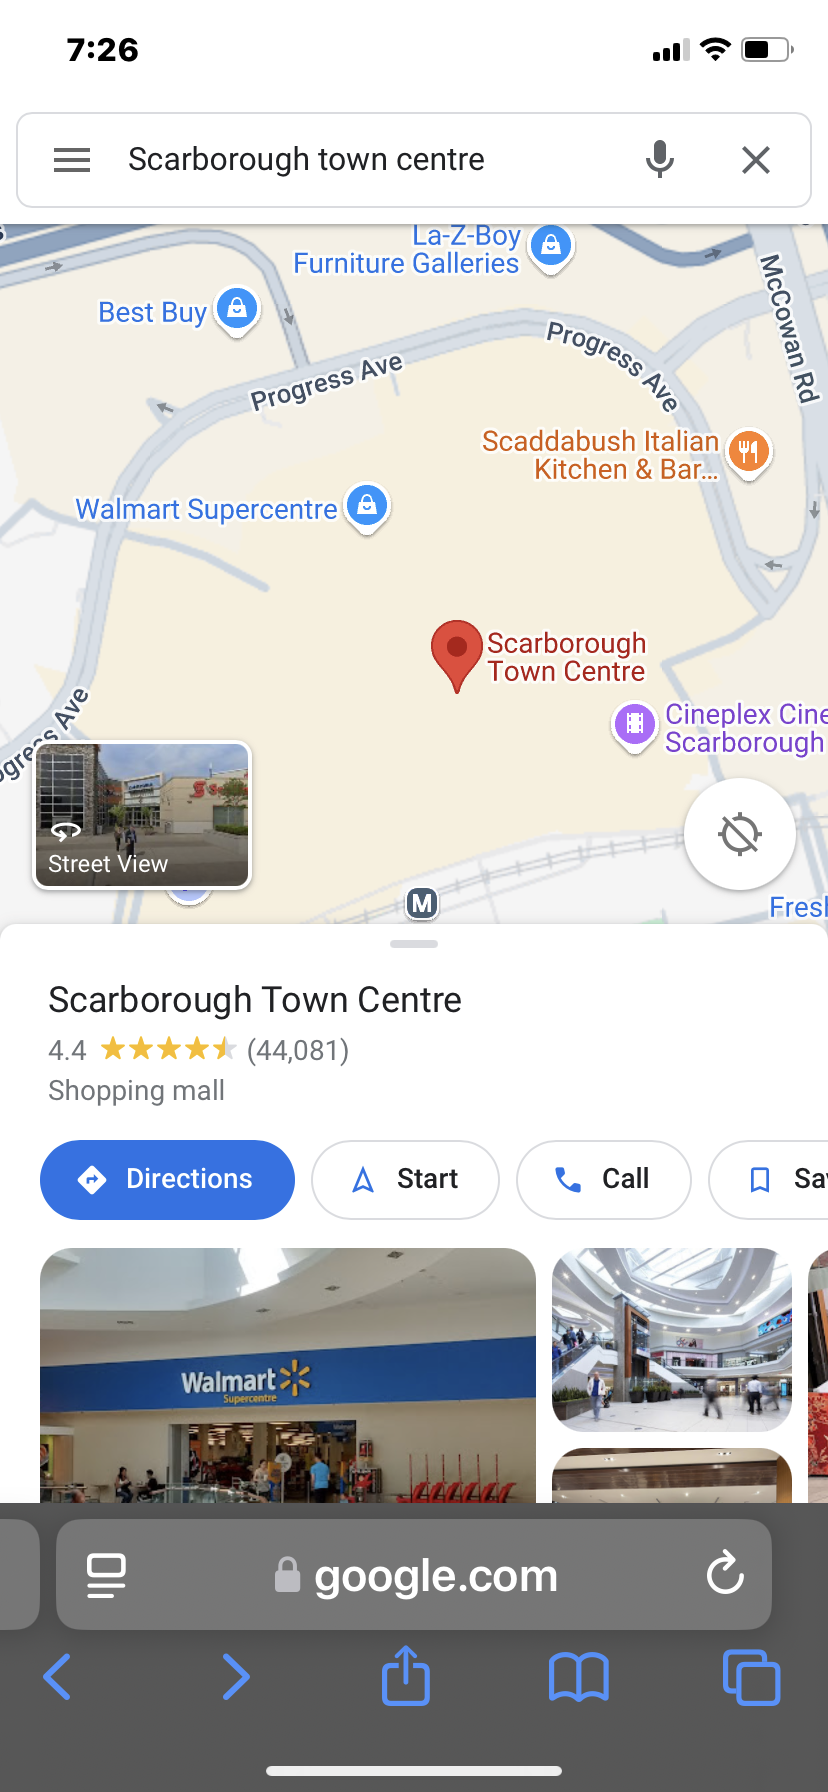
Task: Open the Street View thumbnail
Action: click(x=143, y=815)
